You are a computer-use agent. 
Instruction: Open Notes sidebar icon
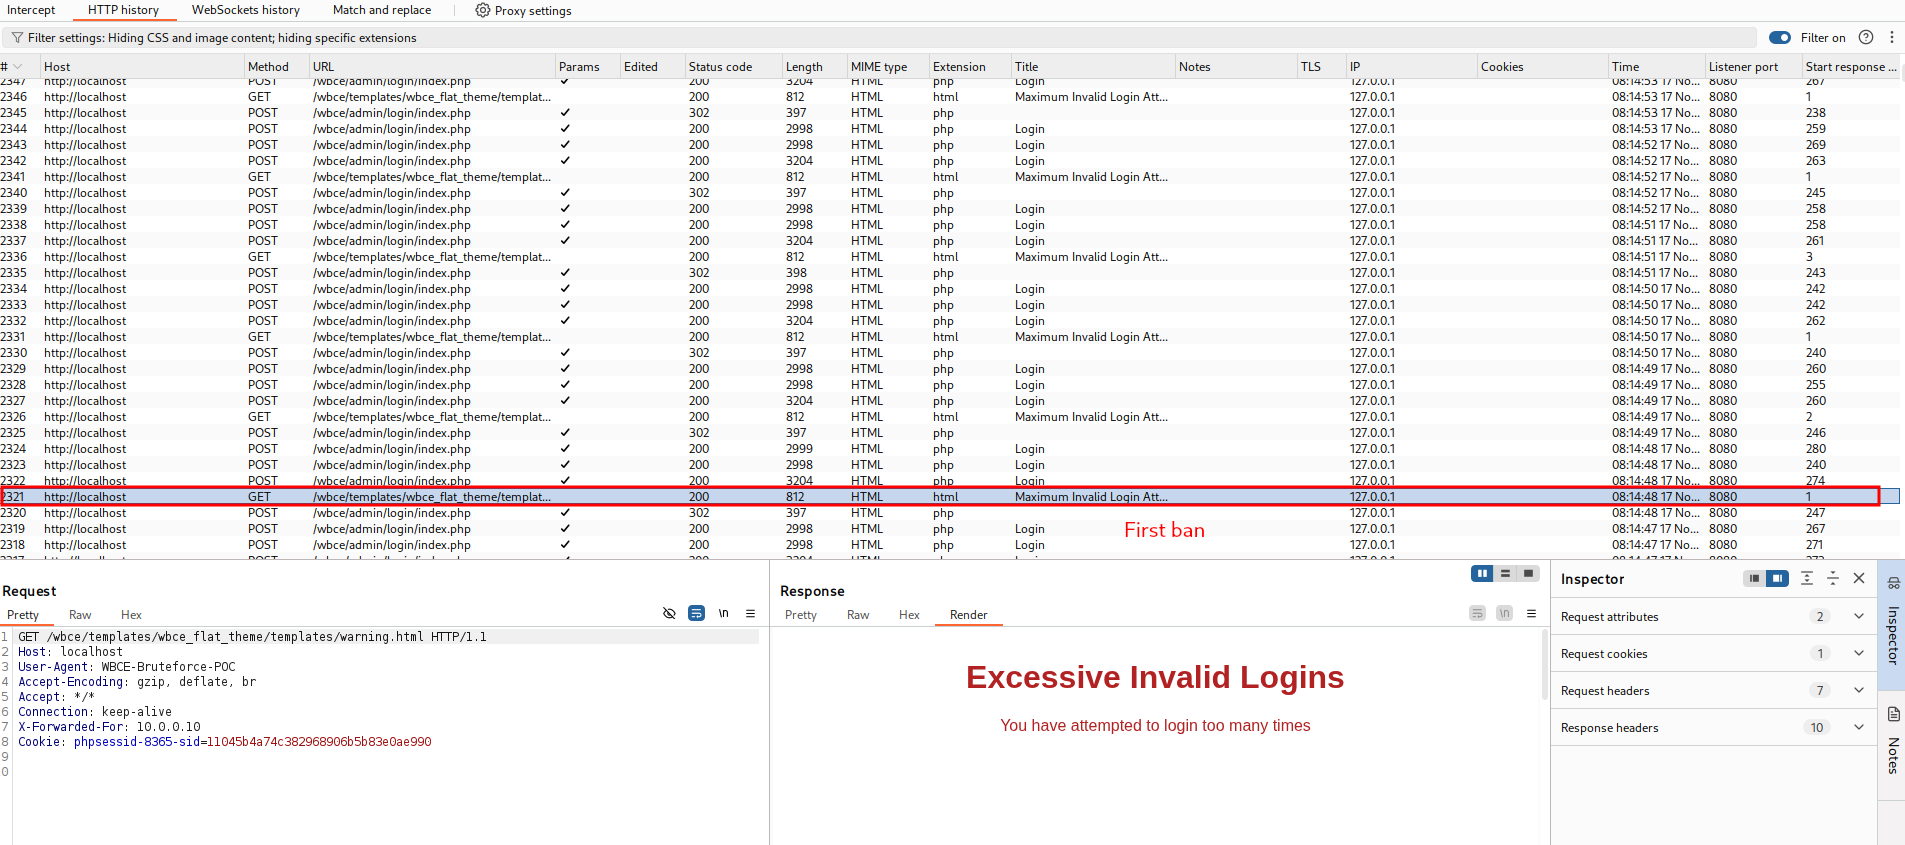1893,714
